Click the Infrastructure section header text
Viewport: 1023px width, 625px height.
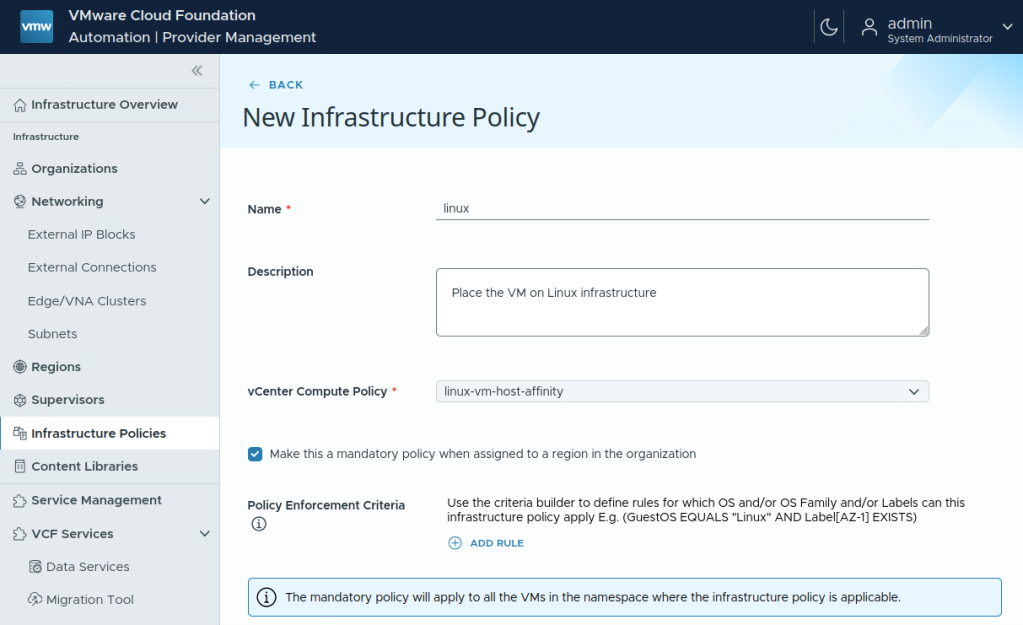click(46, 136)
